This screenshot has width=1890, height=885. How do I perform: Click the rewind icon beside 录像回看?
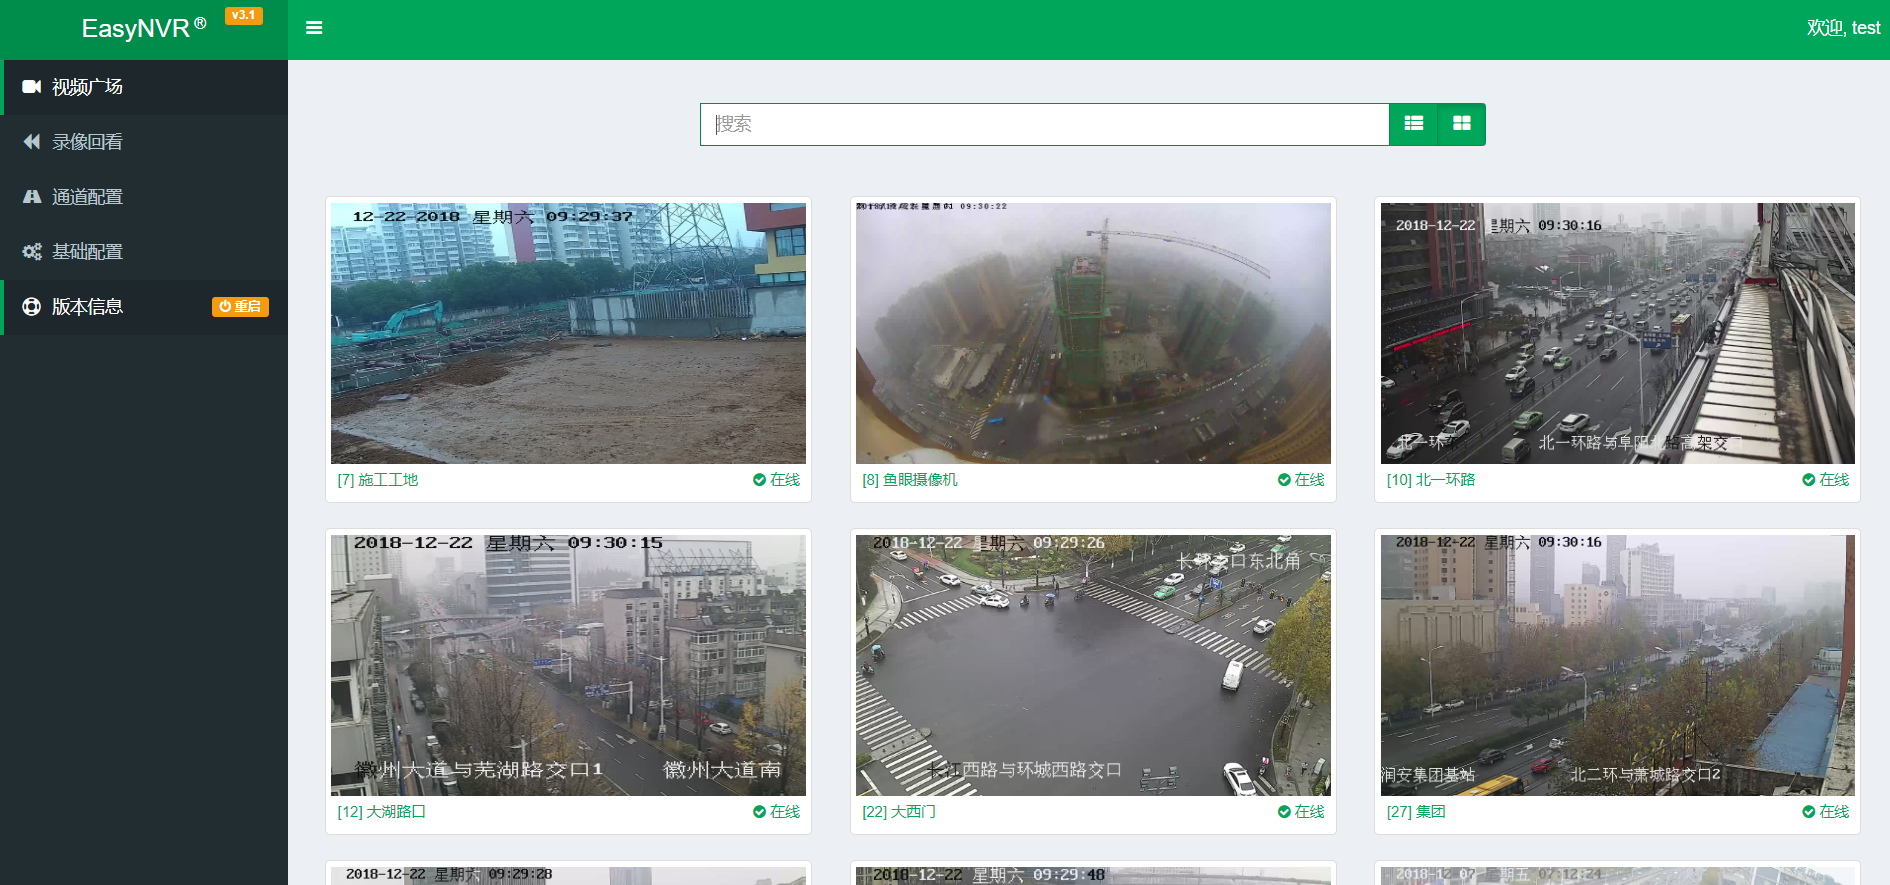click(32, 142)
